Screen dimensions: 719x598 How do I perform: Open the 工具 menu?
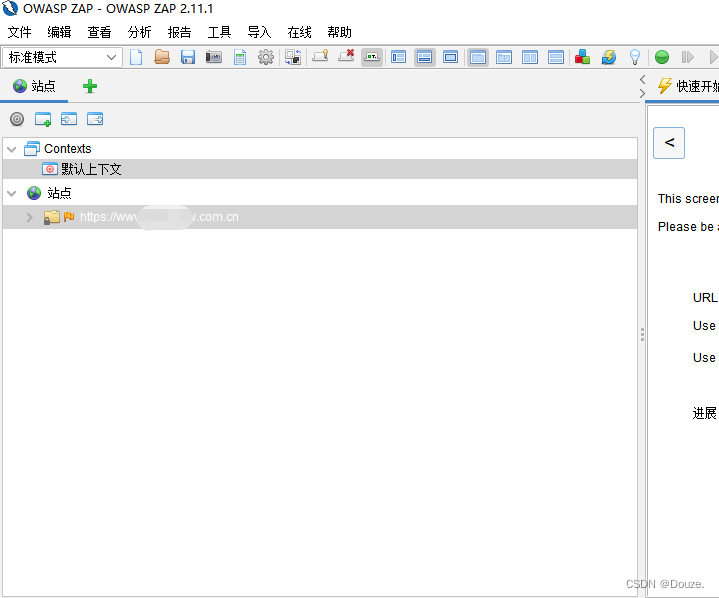pos(219,32)
